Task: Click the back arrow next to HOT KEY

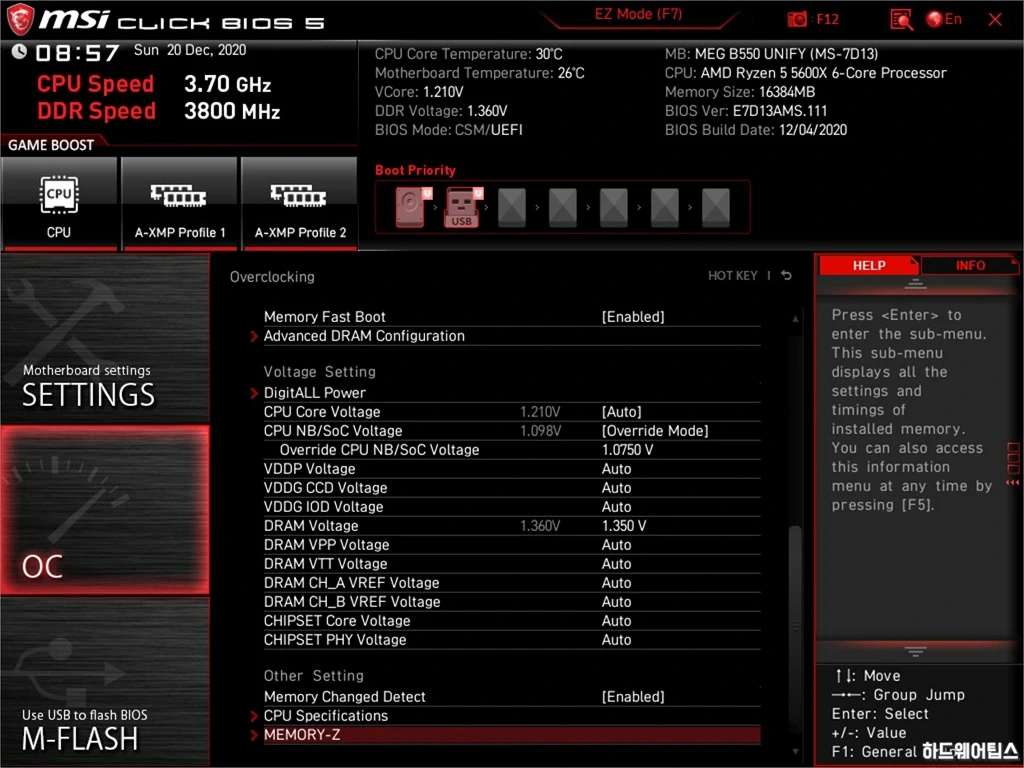Action: 786,276
